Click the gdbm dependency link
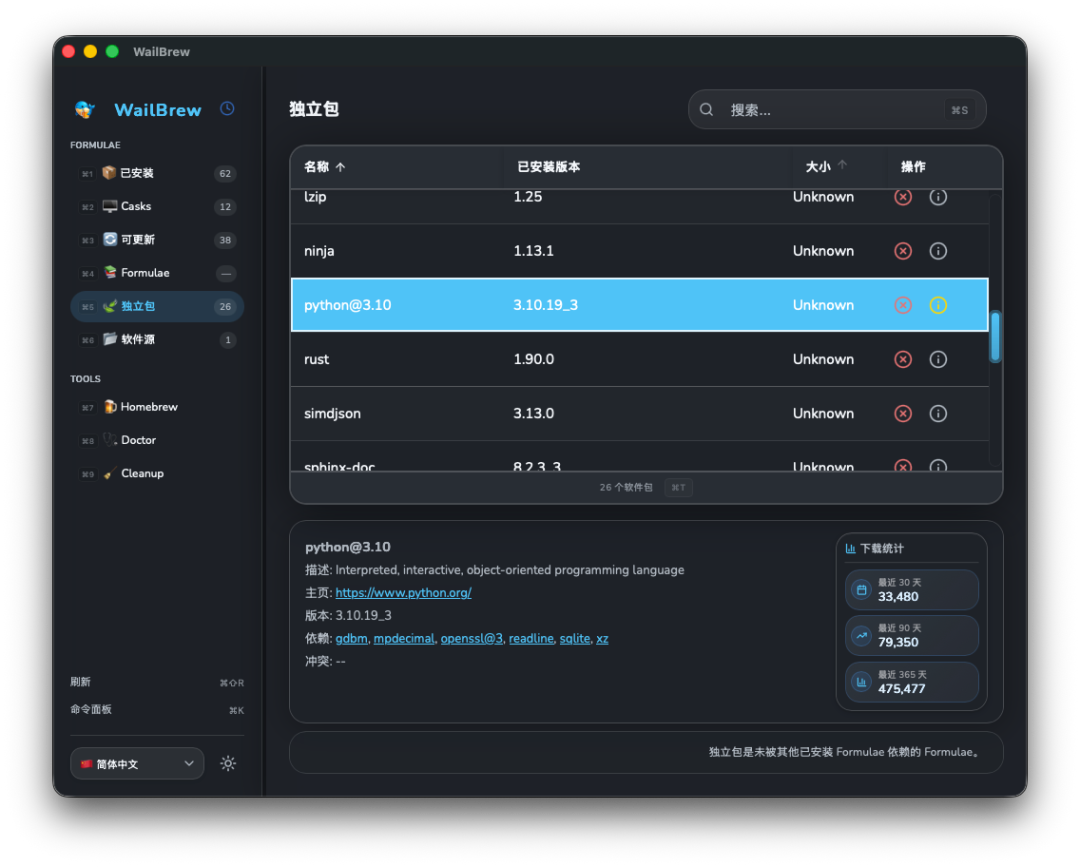 (351, 638)
